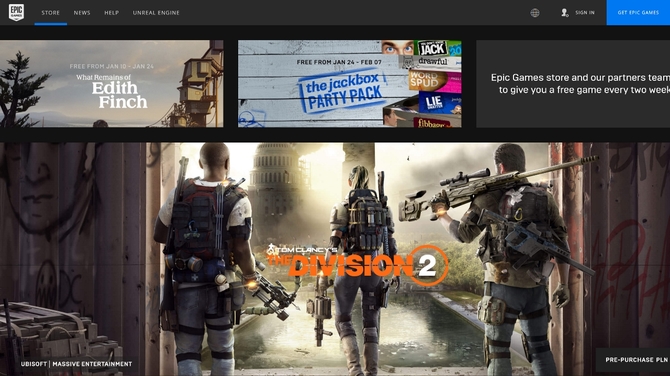Click the Division 2 hero banner
The width and height of the screenshot is (670, 376).
[335, 259]
